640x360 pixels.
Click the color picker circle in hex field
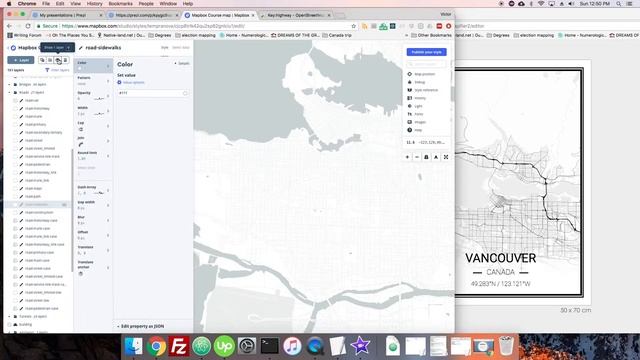[185, 93]
